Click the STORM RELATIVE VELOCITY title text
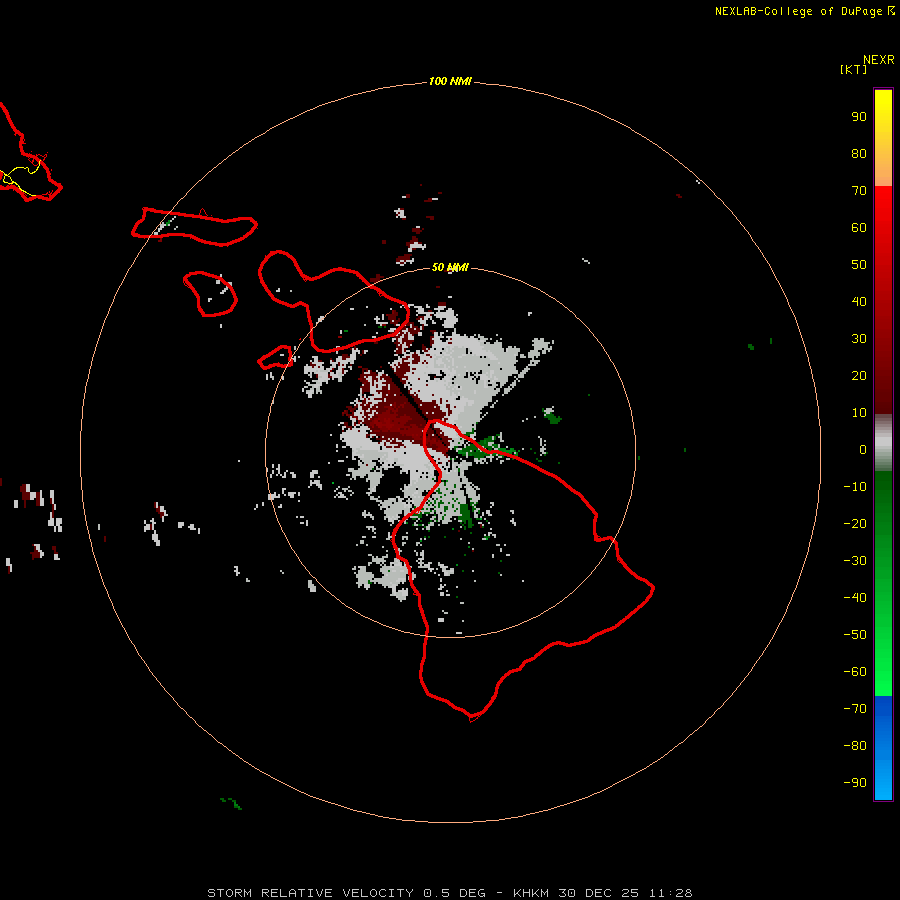This screenshot has width=900, height=900. pyautogui.click(x=309, y=893)
